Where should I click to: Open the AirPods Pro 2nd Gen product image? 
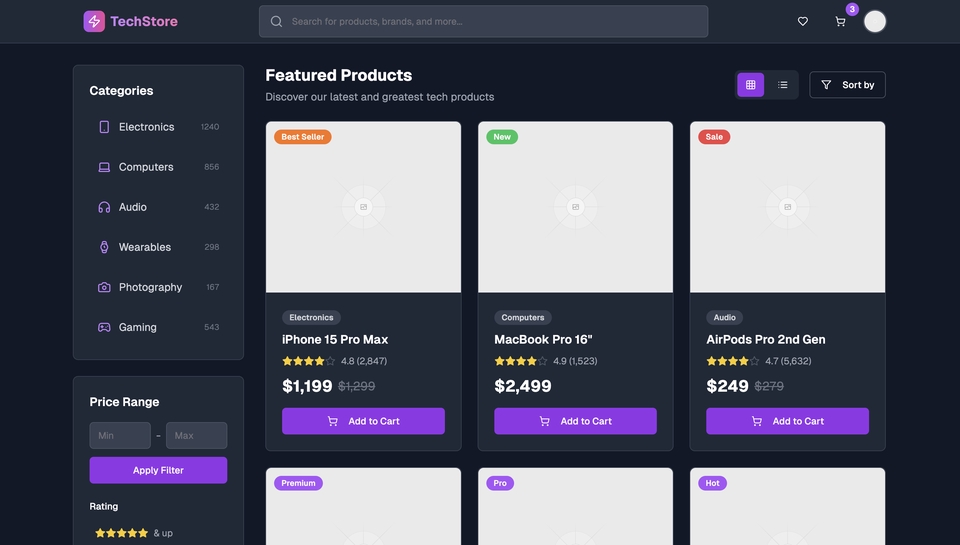click(x=787, y=207)
